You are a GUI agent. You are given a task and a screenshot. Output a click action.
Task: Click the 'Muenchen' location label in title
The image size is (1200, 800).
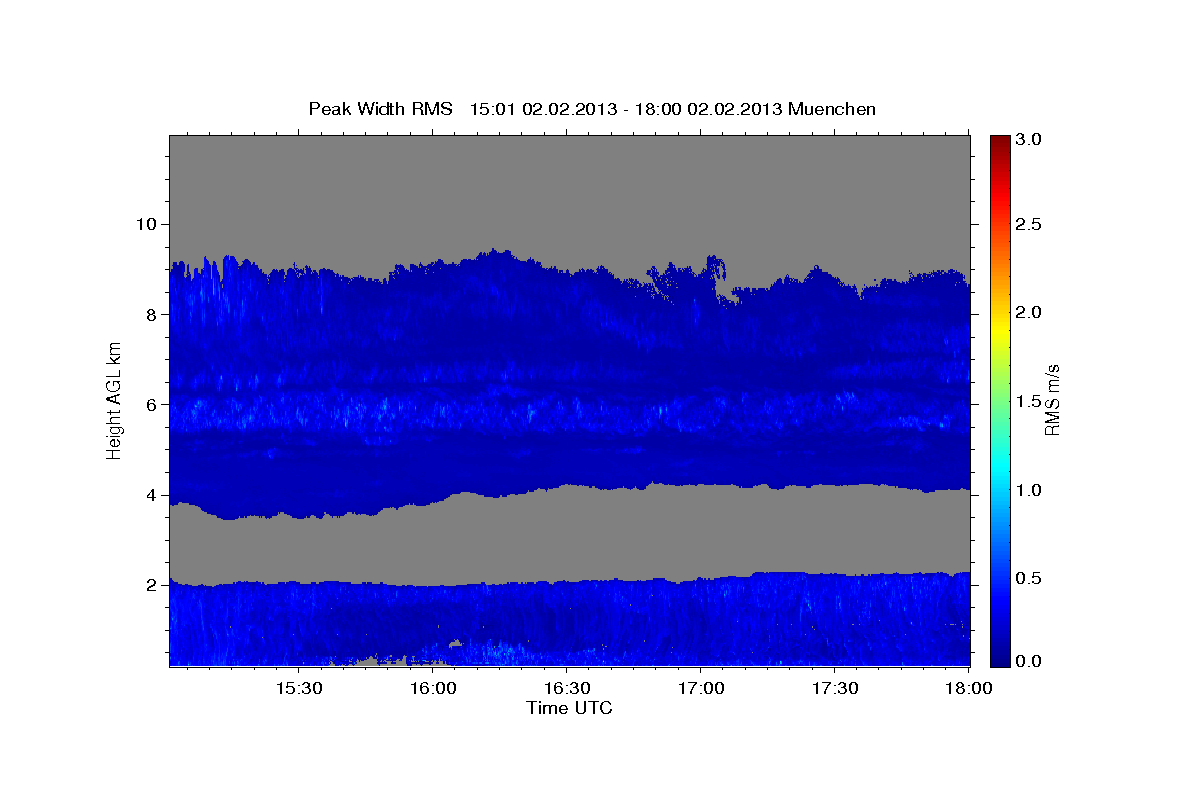tap(832, 108)
